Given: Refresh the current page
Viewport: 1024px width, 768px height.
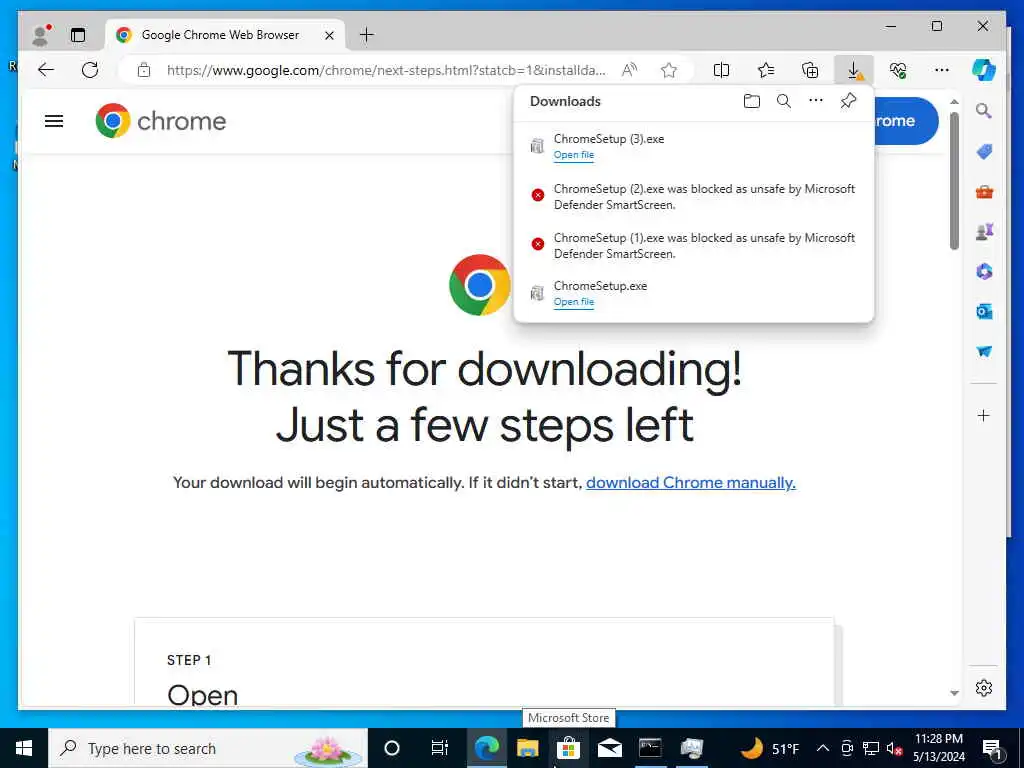Looking at the screenshot, I should click(x=90, y=70).
